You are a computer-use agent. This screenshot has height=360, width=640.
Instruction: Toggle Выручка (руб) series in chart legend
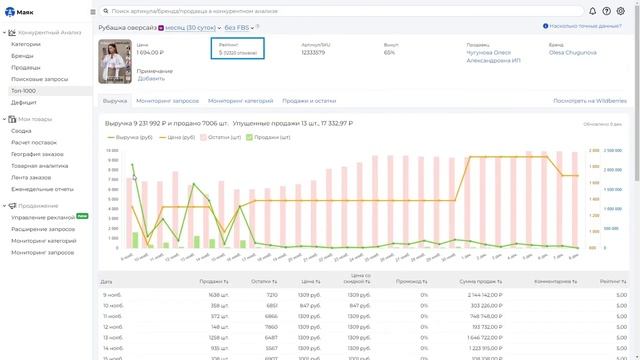pyautogui.click(x=129, y=137)
